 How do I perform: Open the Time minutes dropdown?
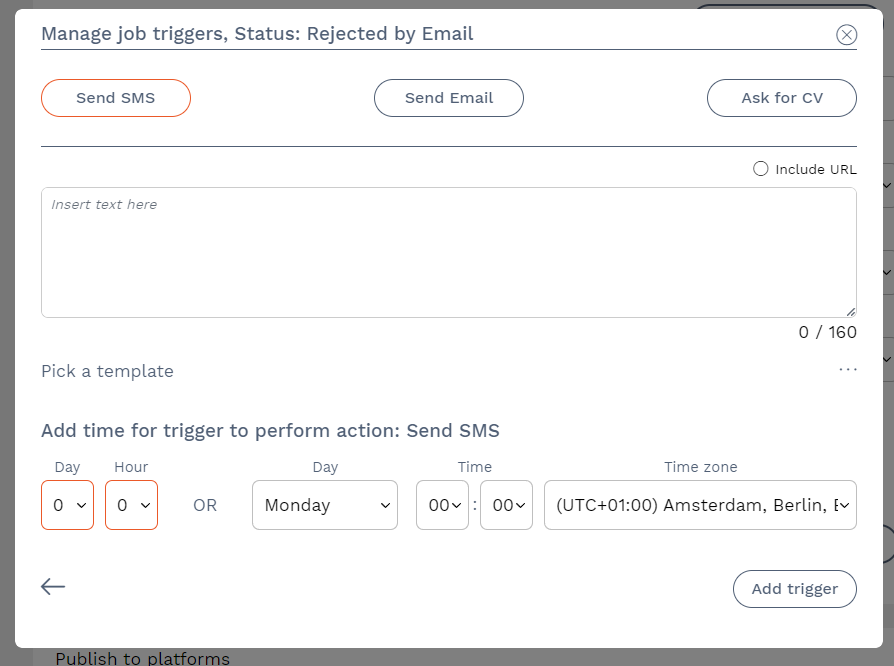(x=506, y=505)
